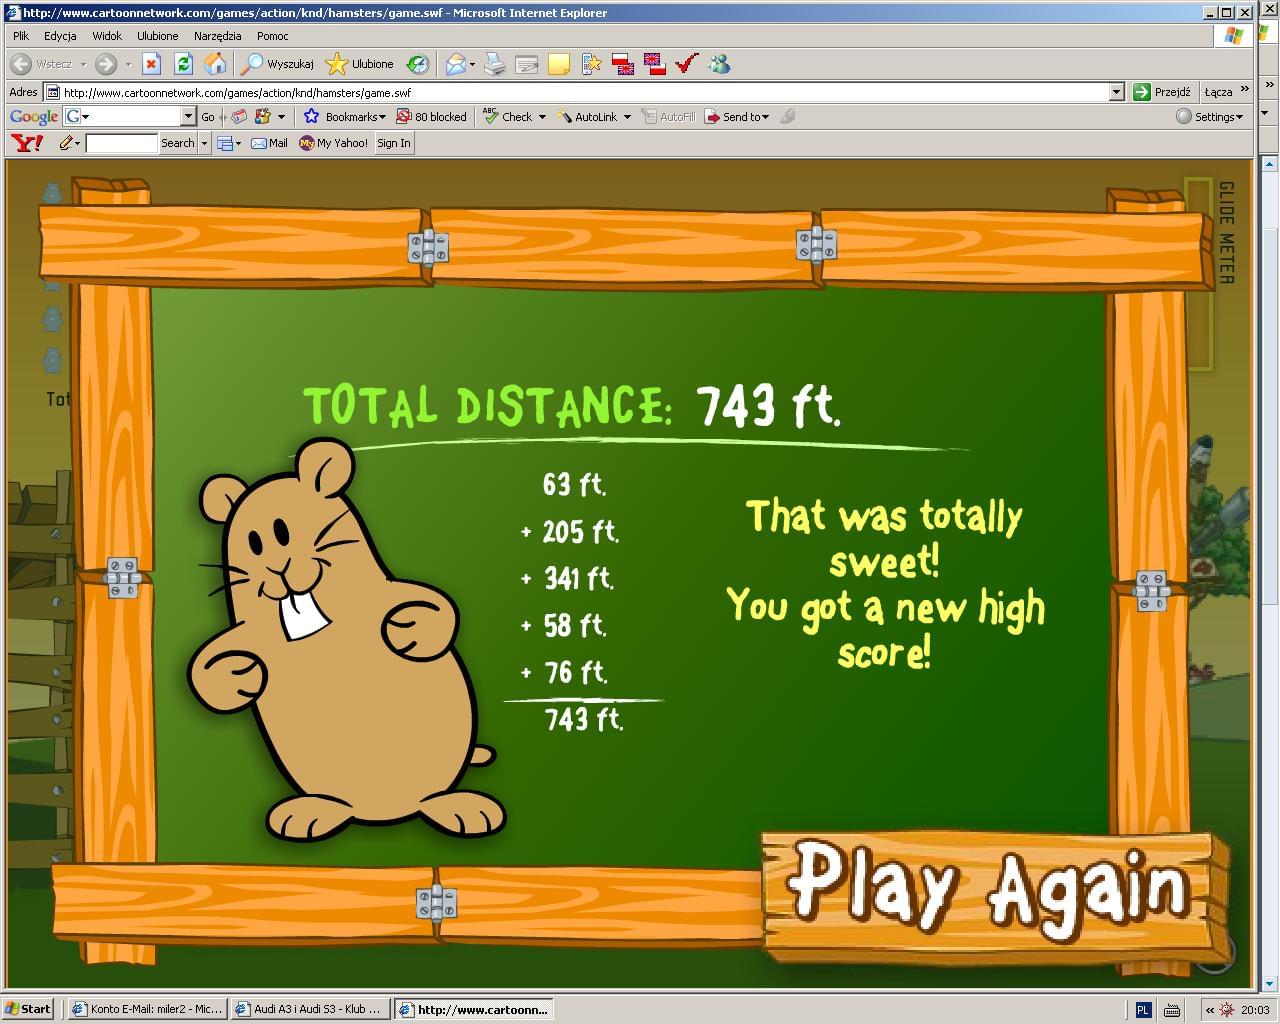Click the edit page toolbar icon
Viewport: 1280px width, 1024px height.
click(x=527, y=64)
